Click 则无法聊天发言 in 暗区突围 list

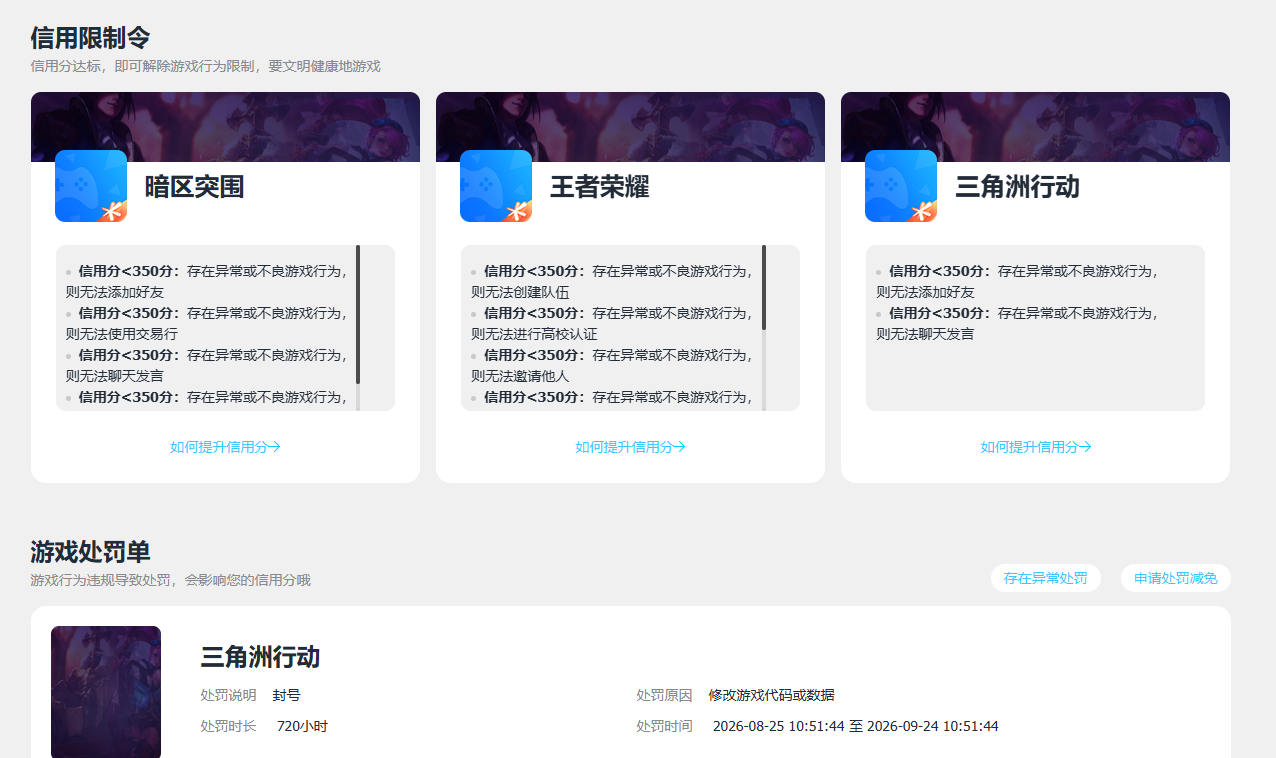pyautogui.click(x=115, y=376)
